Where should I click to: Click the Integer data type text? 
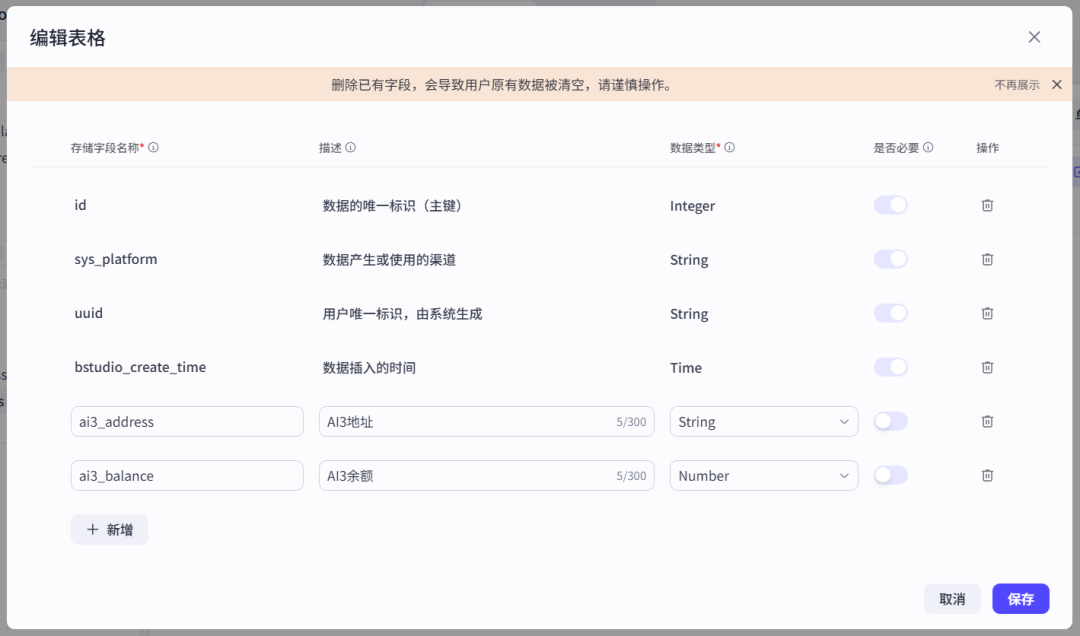point(692,206)
